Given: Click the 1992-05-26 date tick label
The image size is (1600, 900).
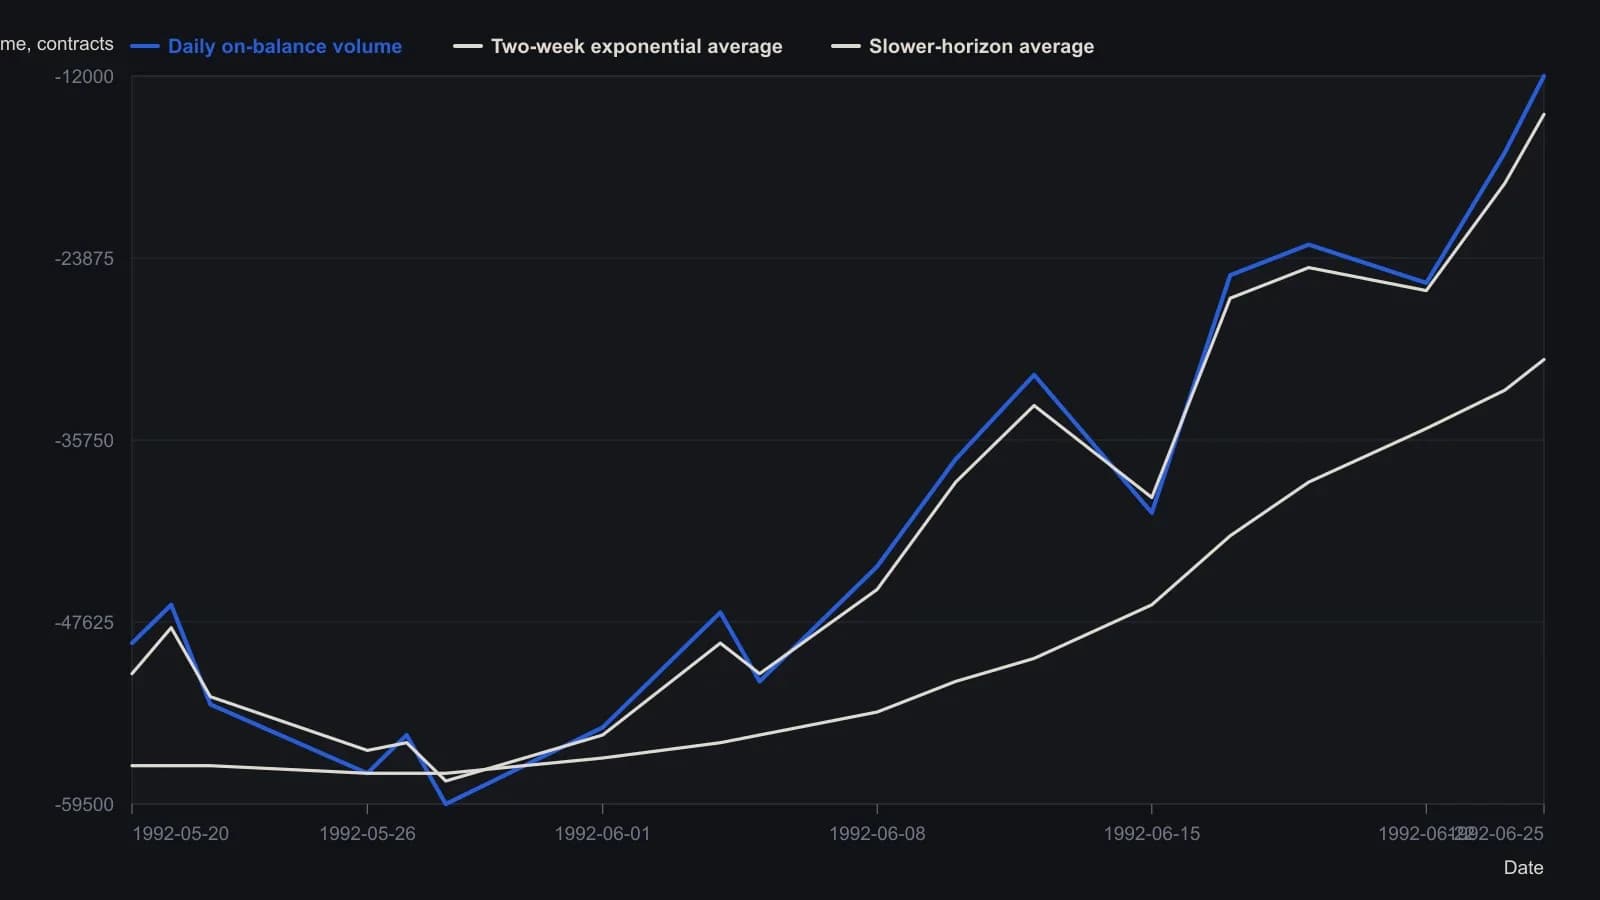Looking at the screenshot, I should pos(367,834).
